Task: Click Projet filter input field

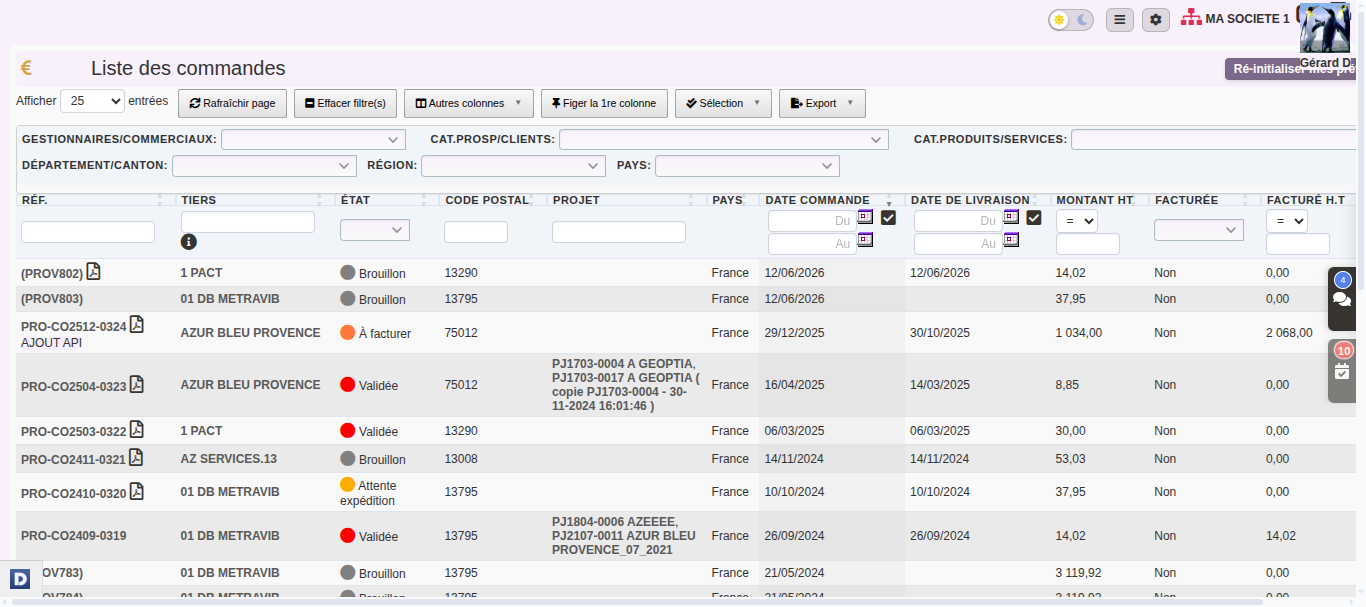Action: [x=619, y=232]
